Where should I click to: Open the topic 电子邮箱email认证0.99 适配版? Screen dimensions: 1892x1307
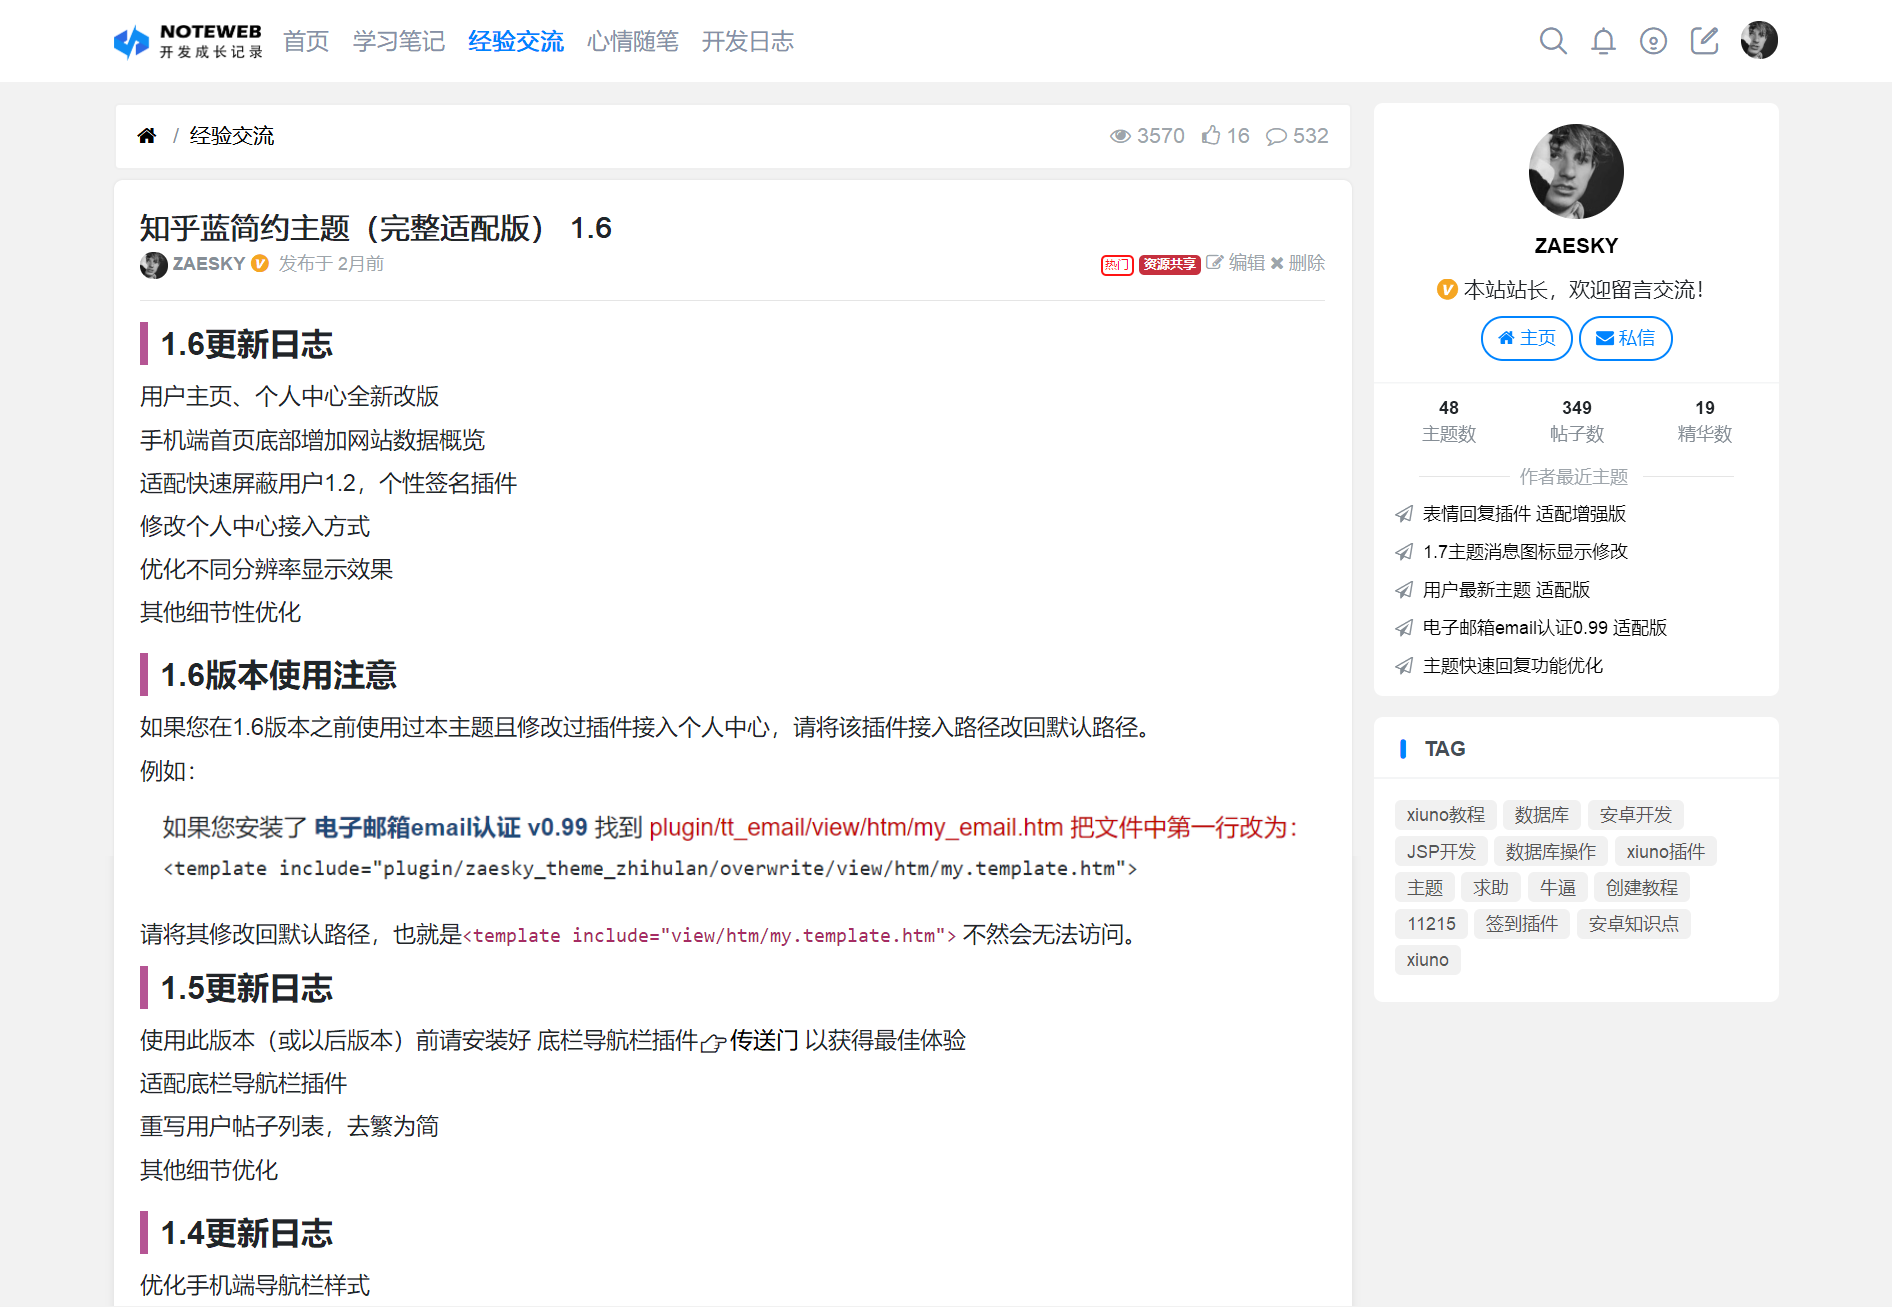click(x=1544, y=627)
